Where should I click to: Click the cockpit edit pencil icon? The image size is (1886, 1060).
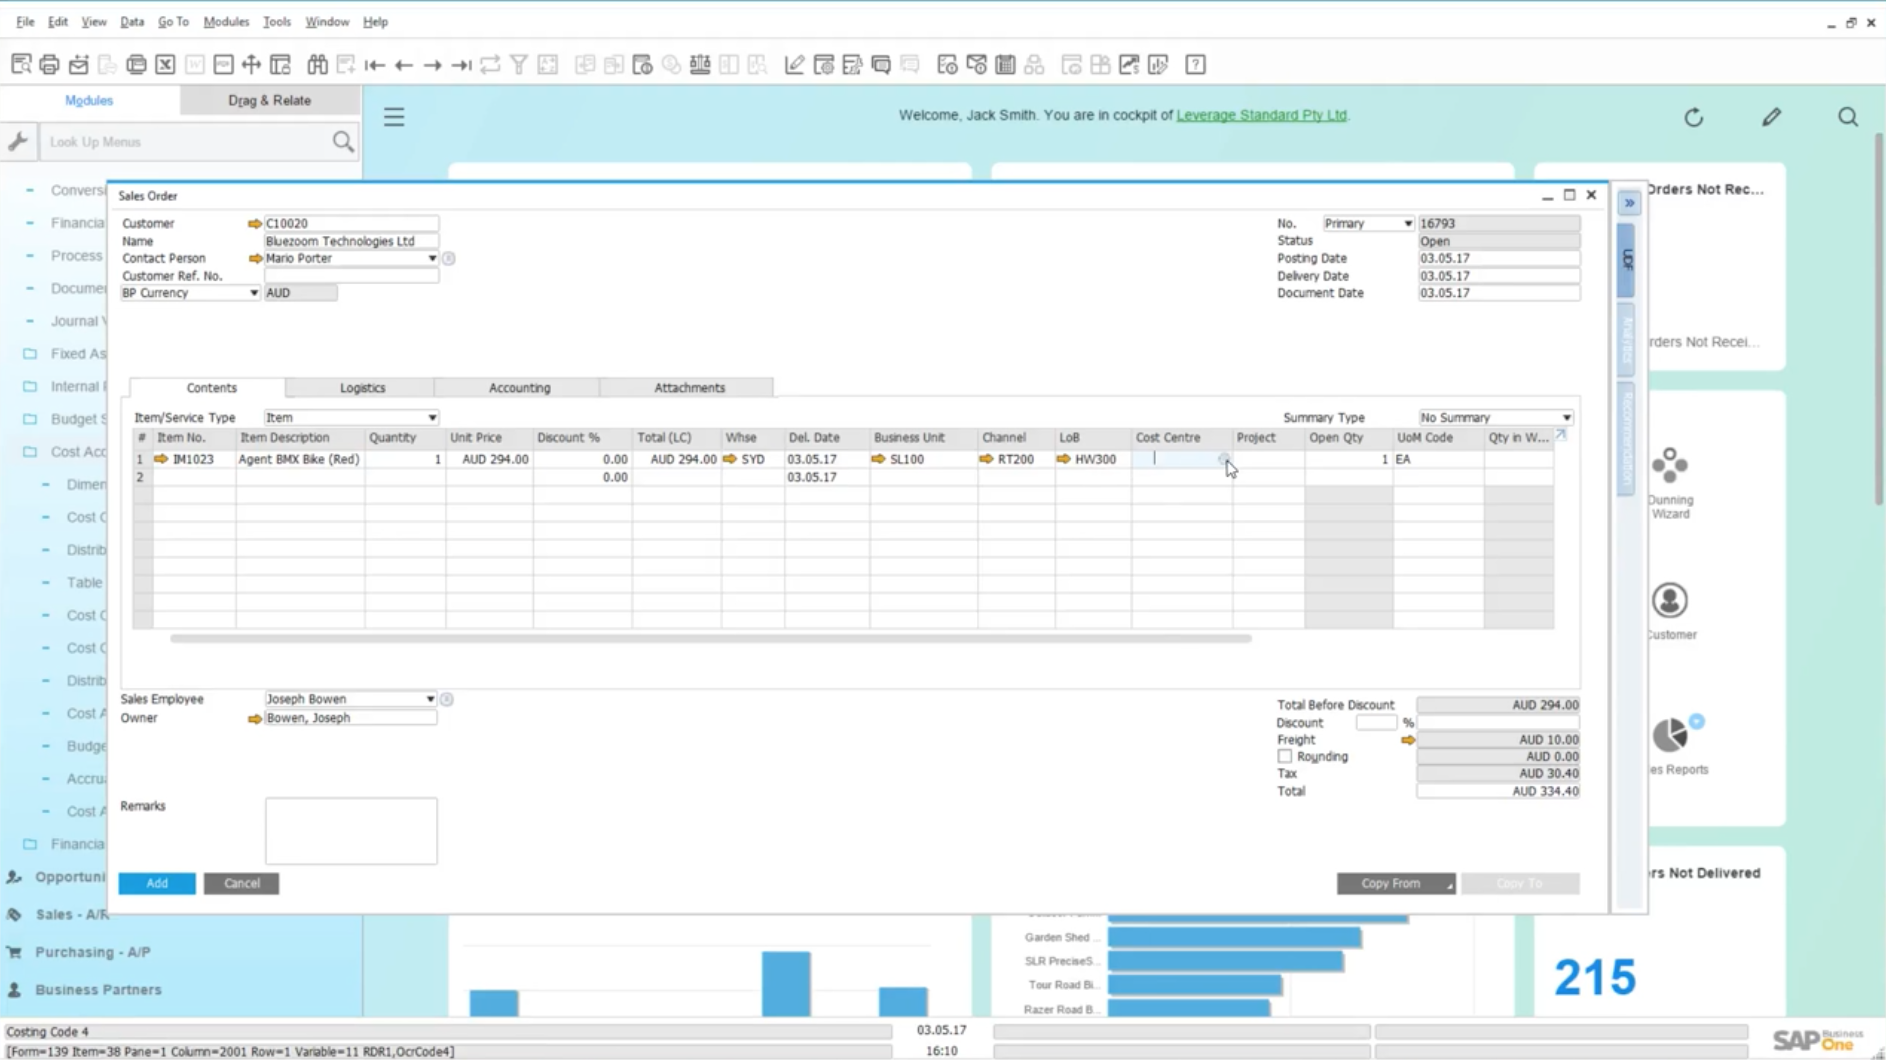pyautogui.click(x=1771, y=117)
